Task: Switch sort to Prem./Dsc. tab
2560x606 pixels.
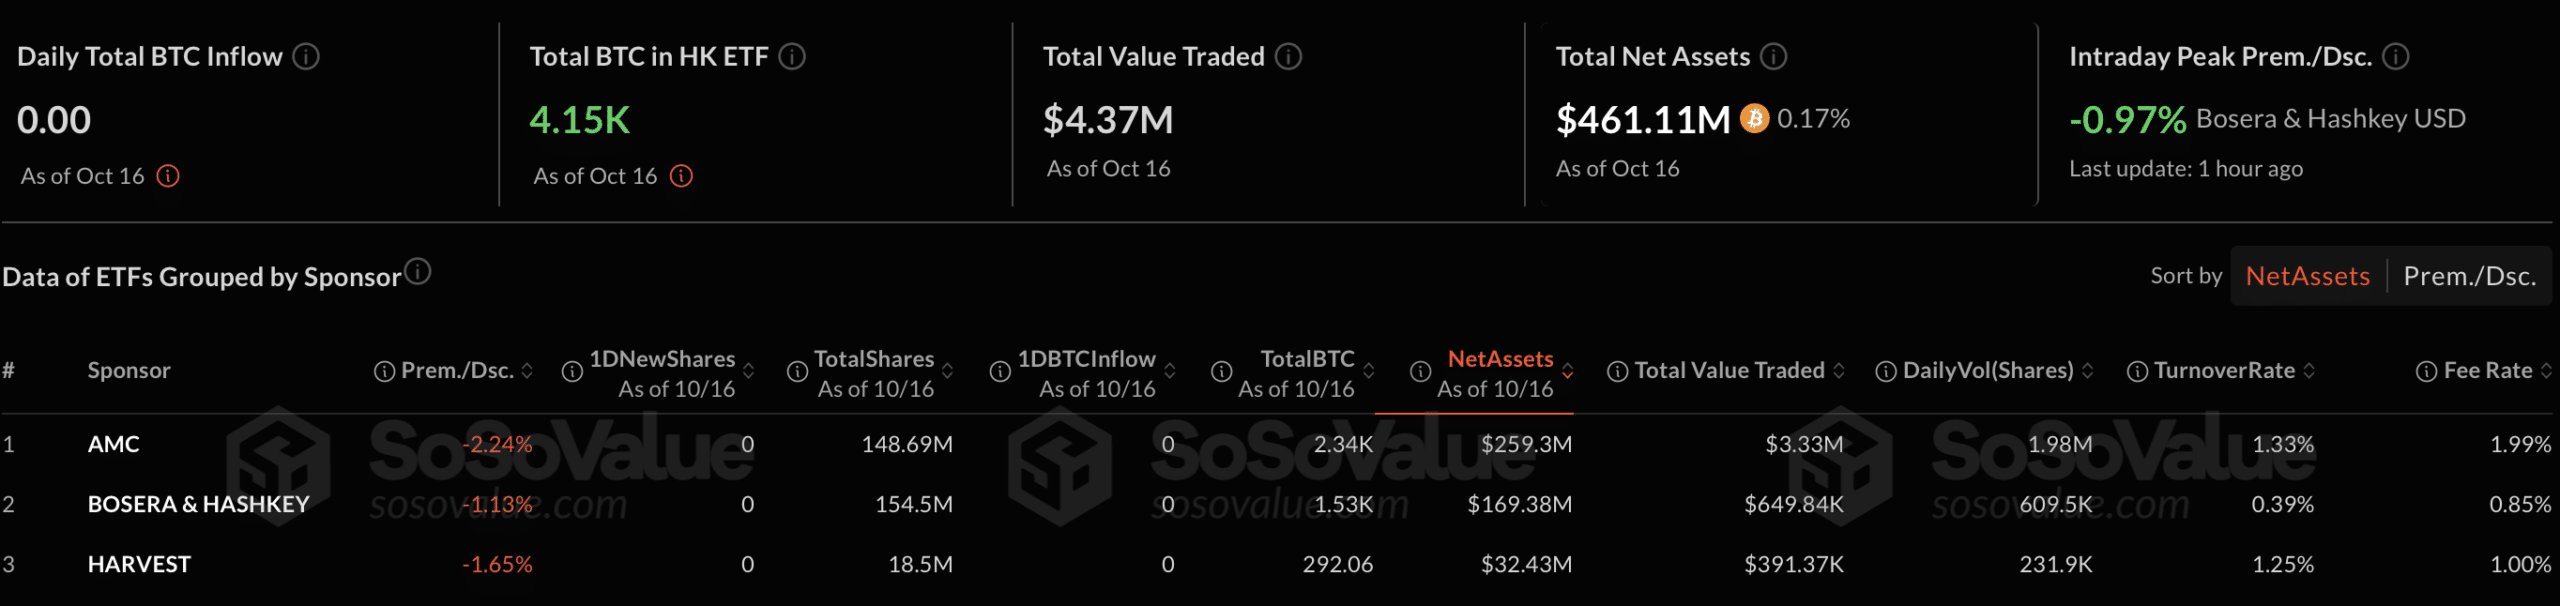Action: 2470,276
